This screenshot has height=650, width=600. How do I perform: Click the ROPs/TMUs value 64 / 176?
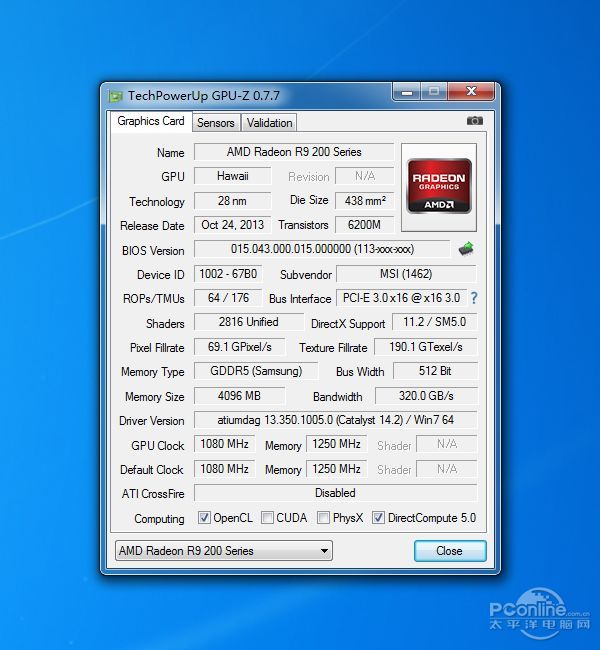[228, 298]
